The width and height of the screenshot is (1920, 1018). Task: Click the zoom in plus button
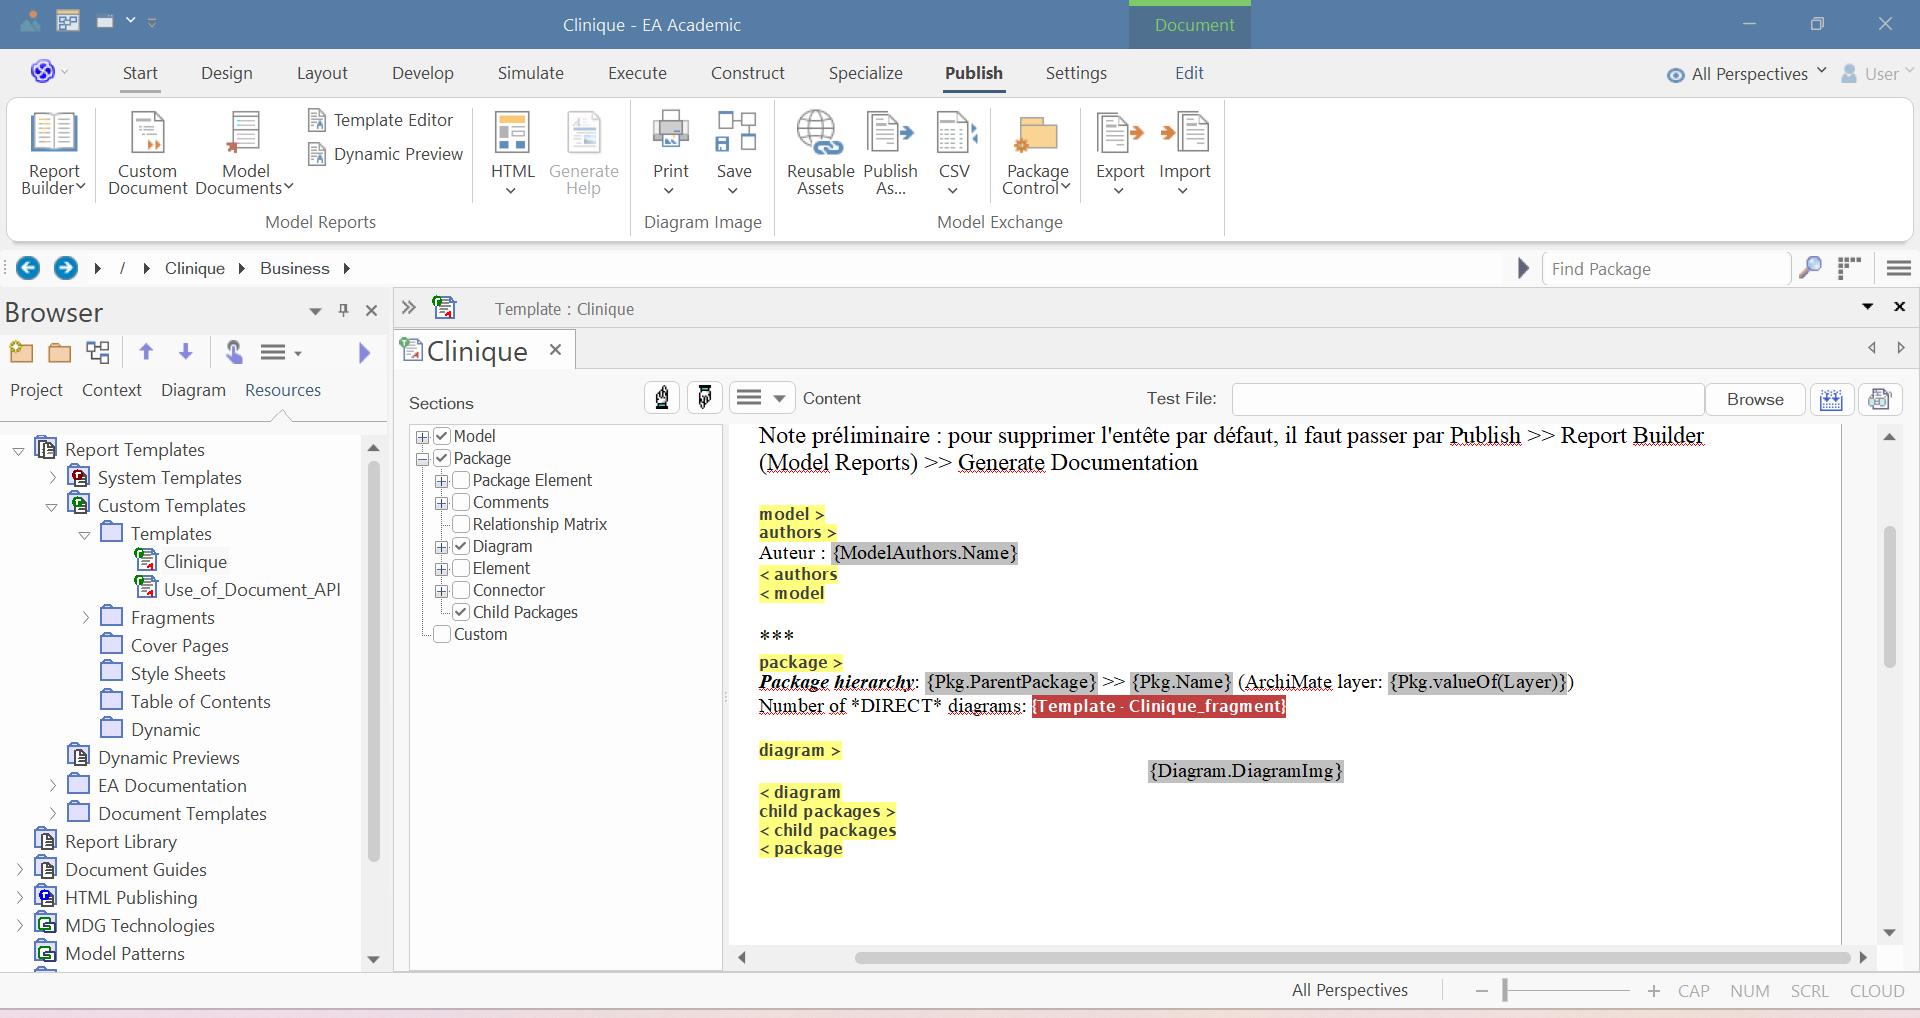click(x=1654, y=991)
